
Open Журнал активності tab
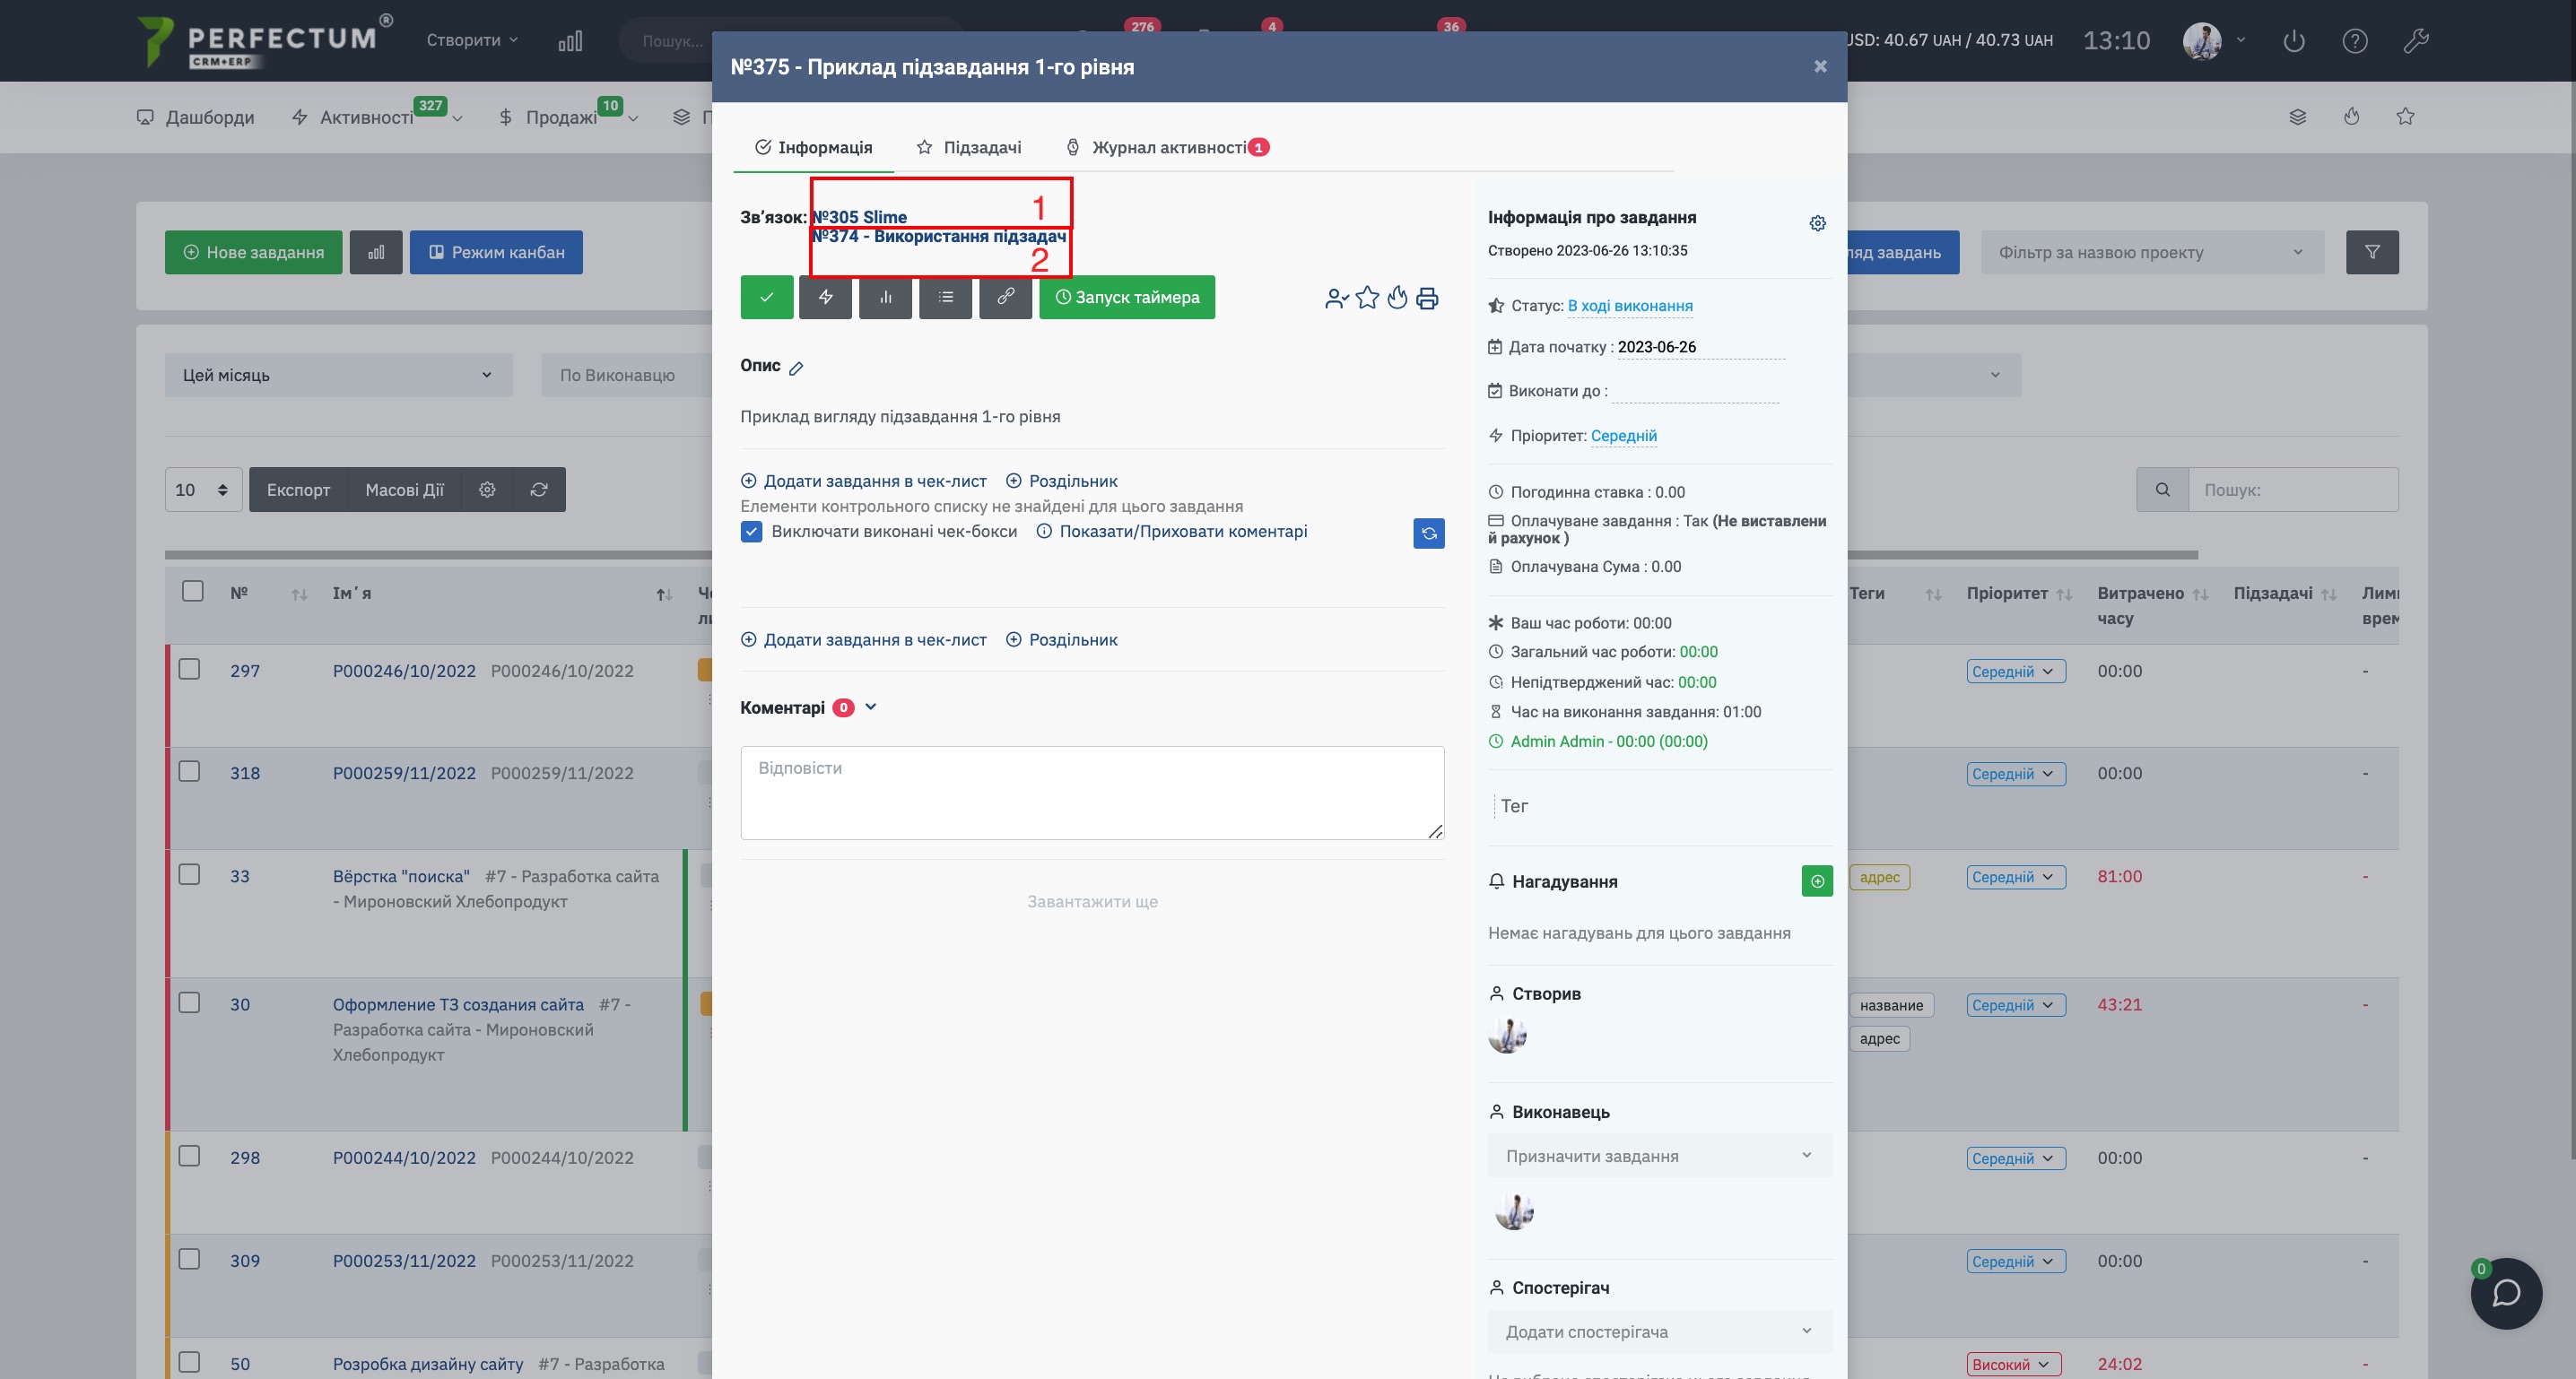coord(1167,148)
